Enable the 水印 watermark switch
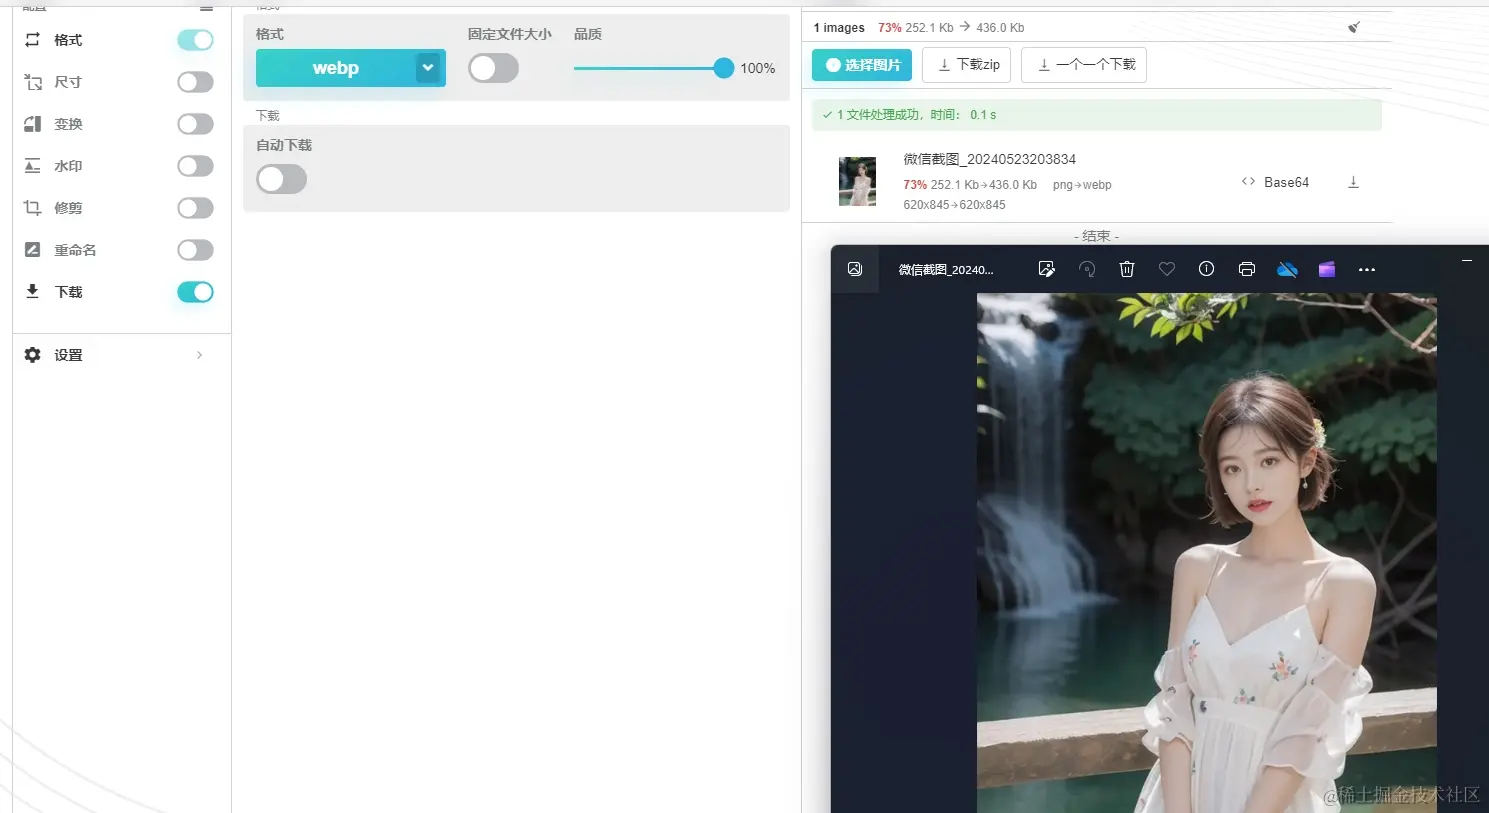This screenshot has height=813, width=1489. 195,166
